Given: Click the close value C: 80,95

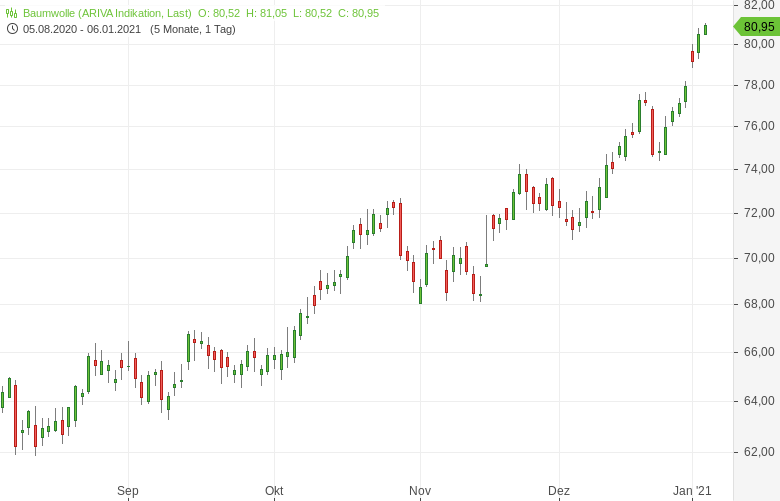Looking at the screenshot, I should click(x=359, y=13).
